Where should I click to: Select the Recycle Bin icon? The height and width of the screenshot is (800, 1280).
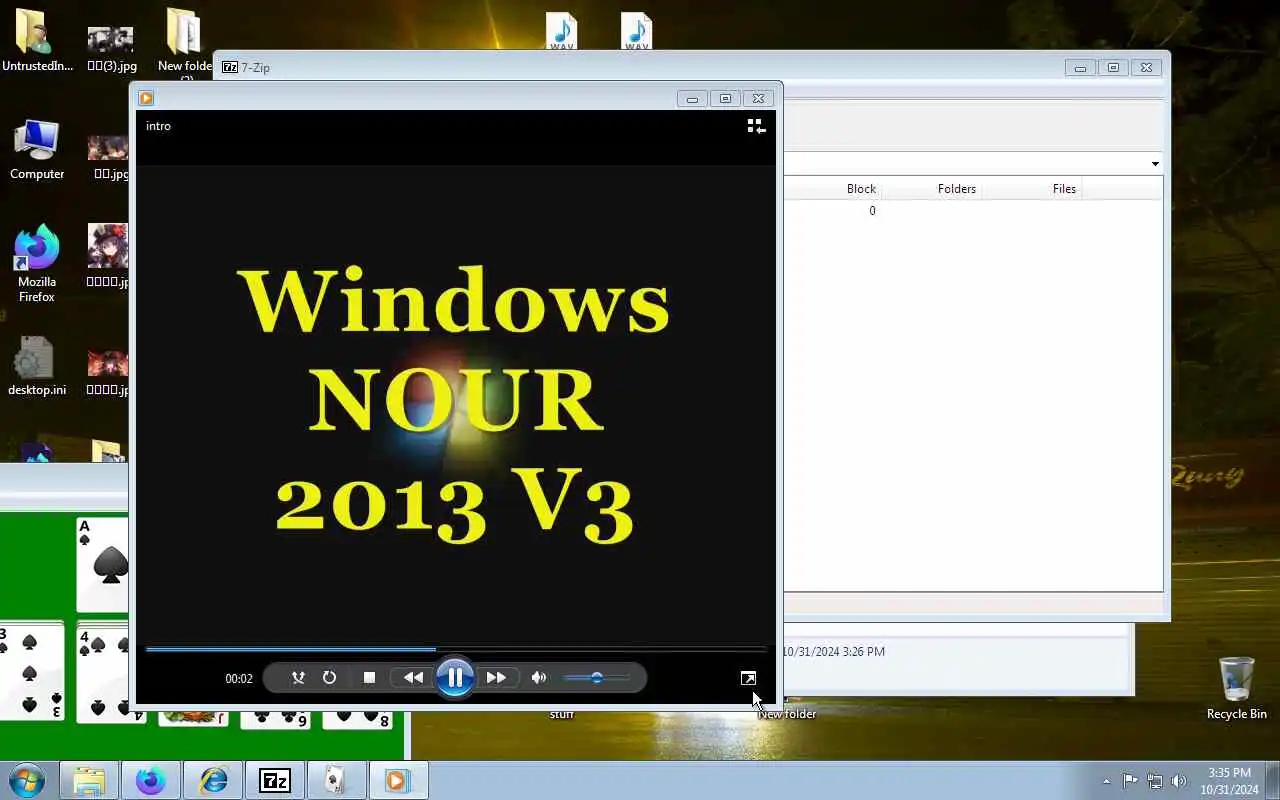pos(1237,688)
